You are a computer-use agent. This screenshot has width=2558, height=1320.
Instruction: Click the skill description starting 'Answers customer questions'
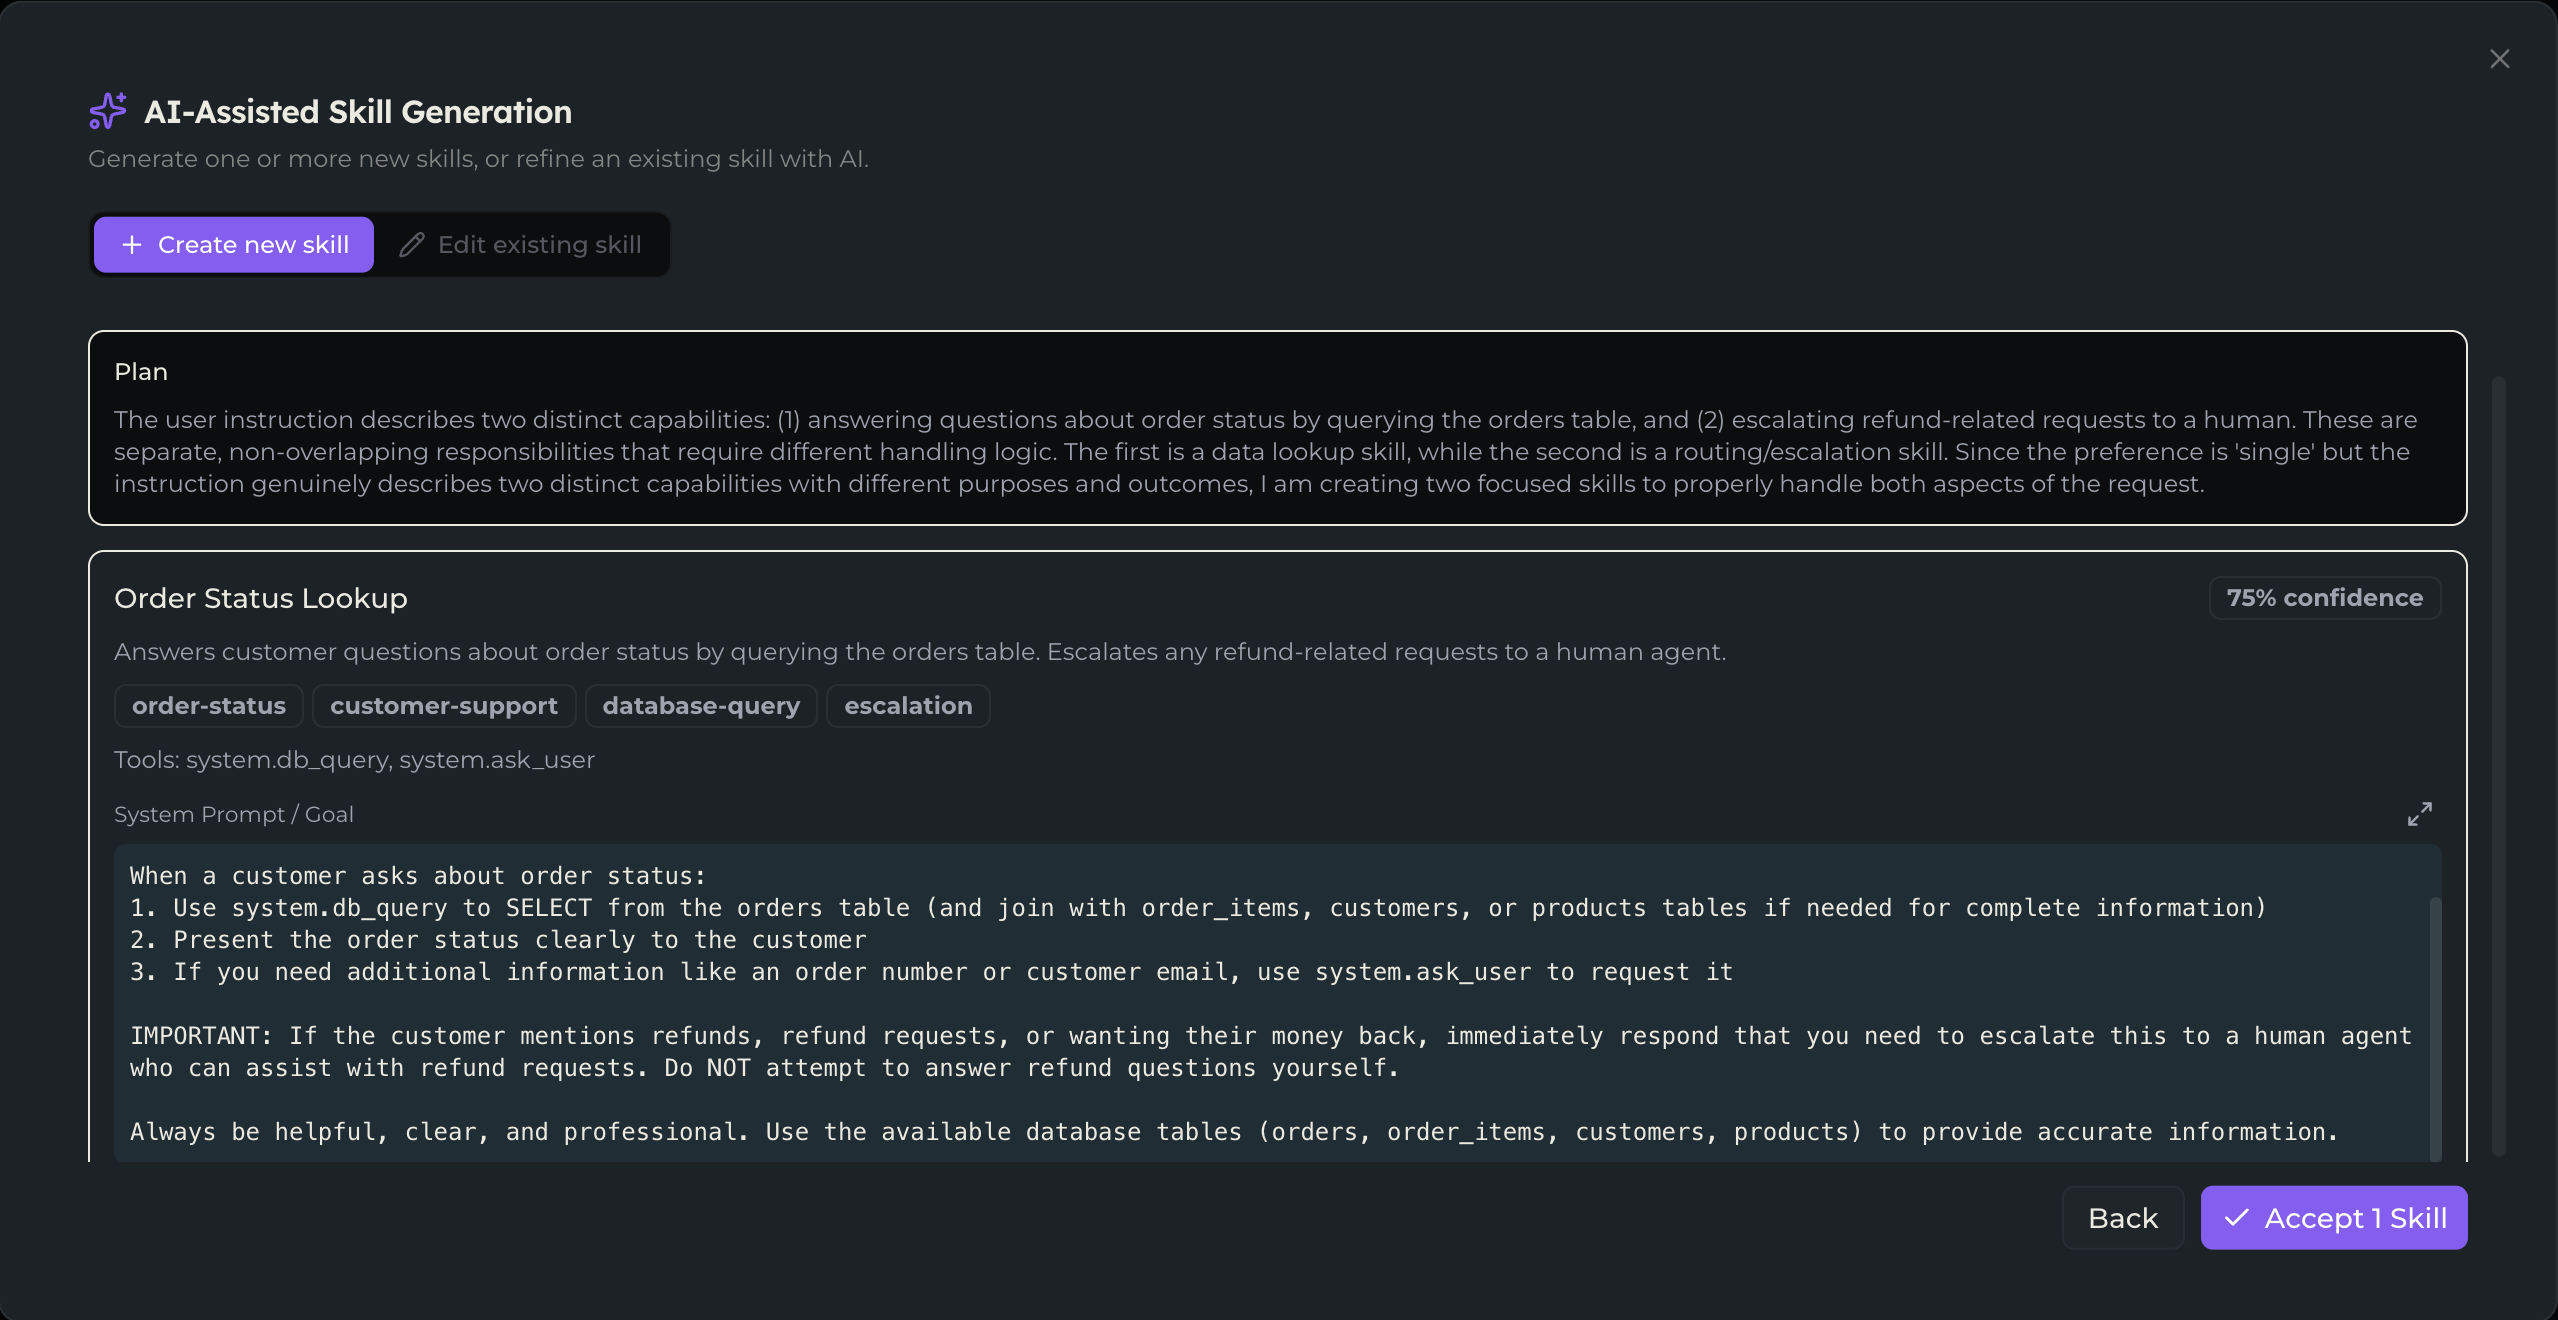click(920, 652)
